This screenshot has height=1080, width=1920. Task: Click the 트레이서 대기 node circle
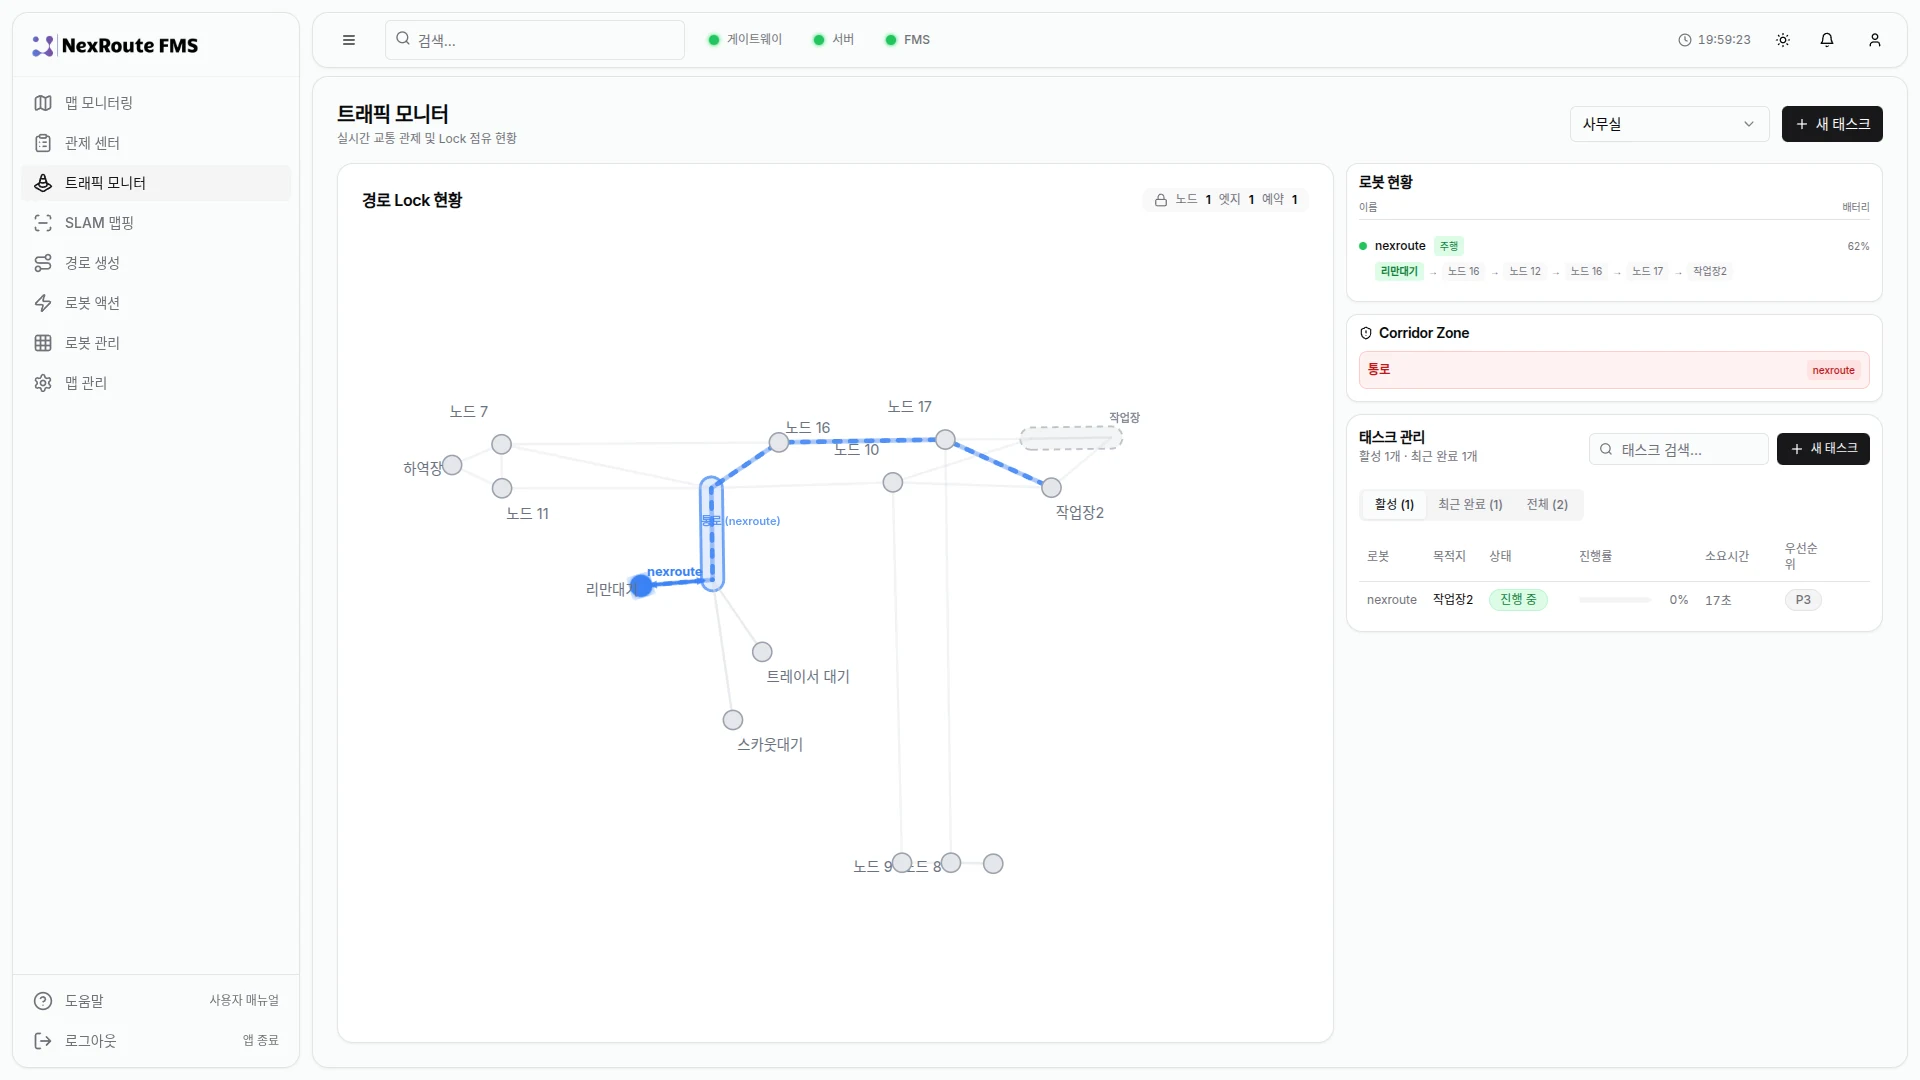tap(762, 652)
